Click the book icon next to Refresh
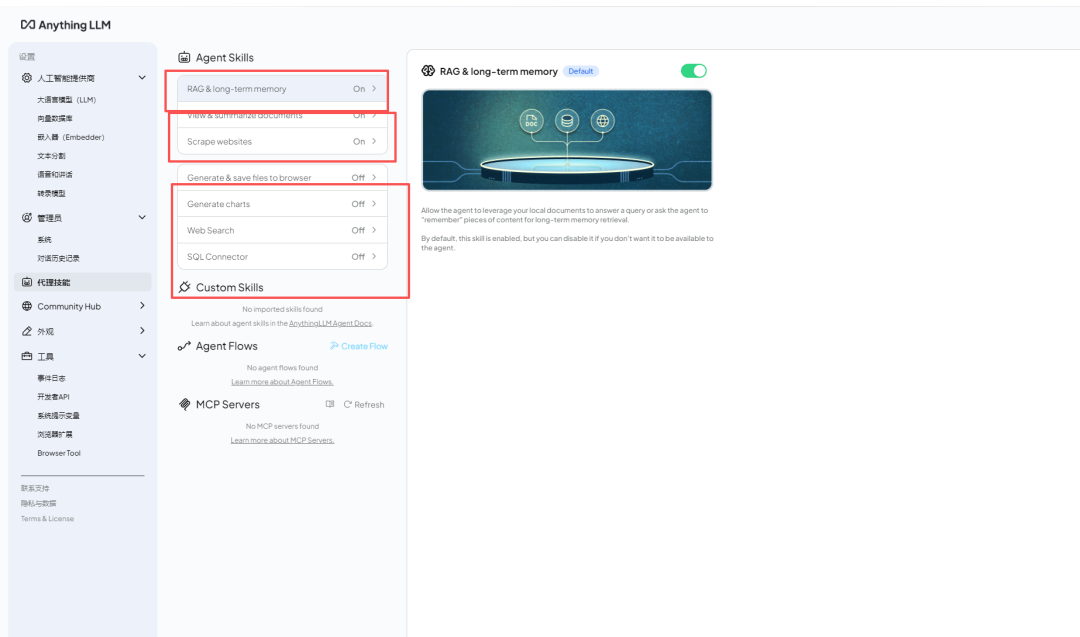 330,404
